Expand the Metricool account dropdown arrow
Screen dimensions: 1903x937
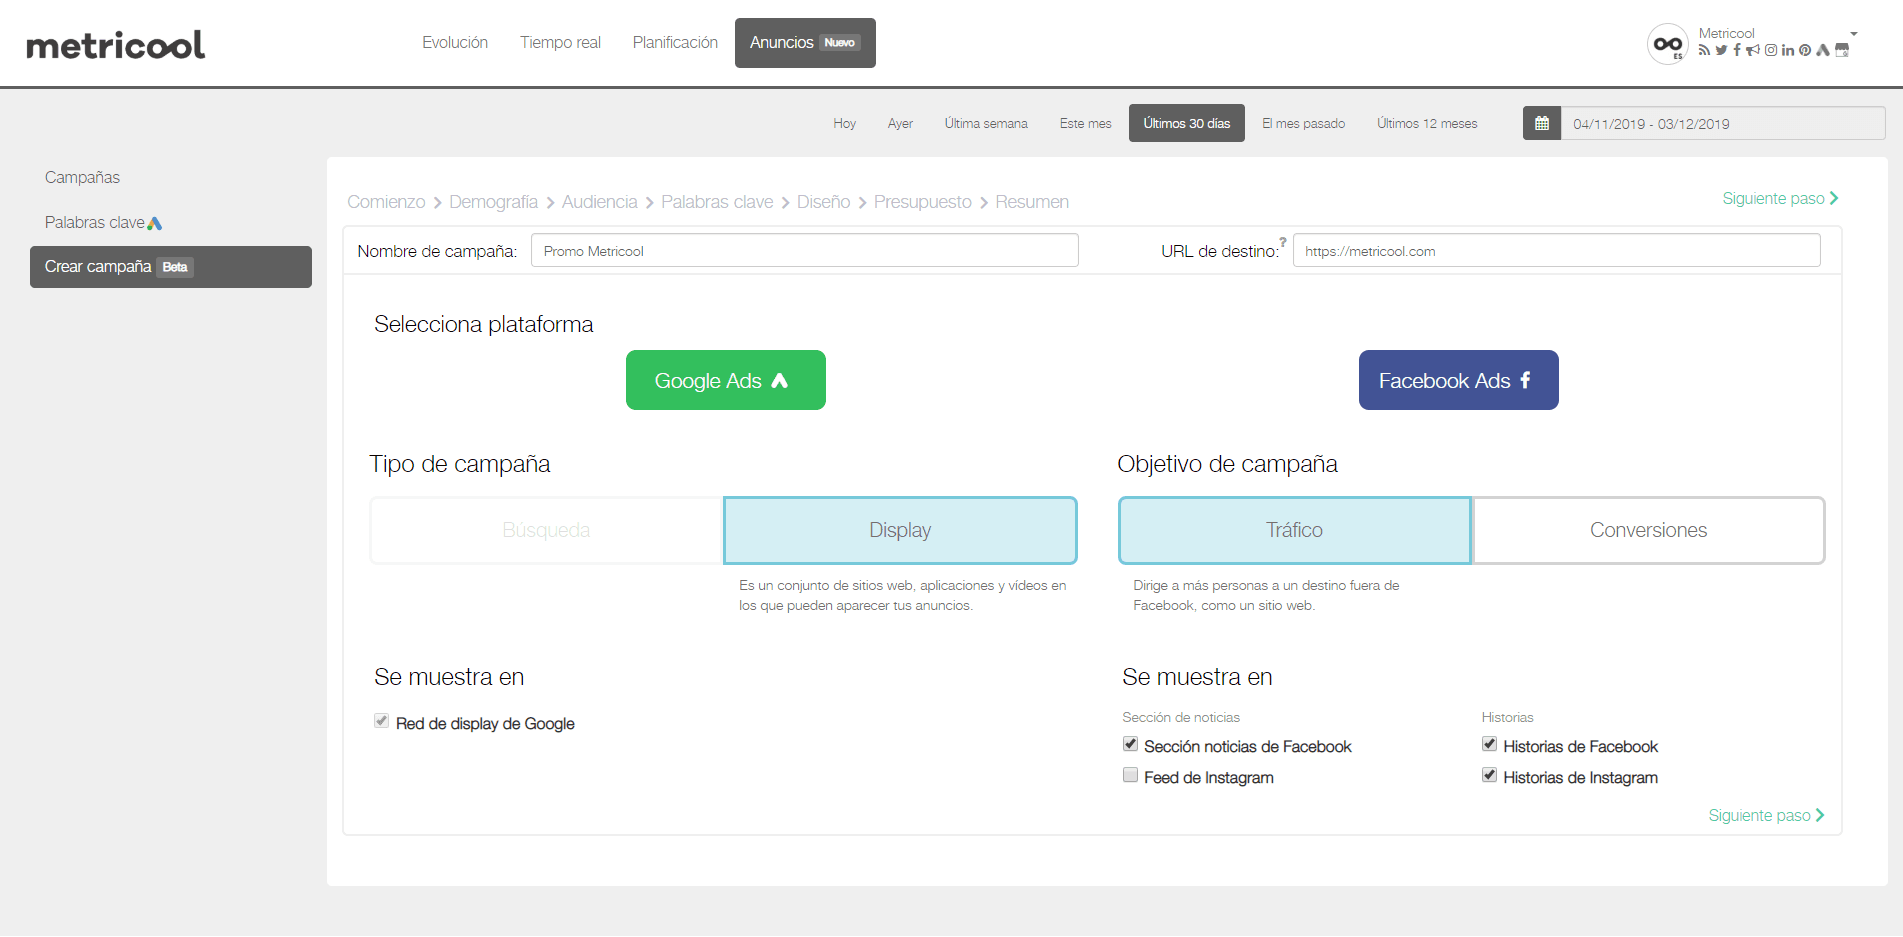(1854, 34)
